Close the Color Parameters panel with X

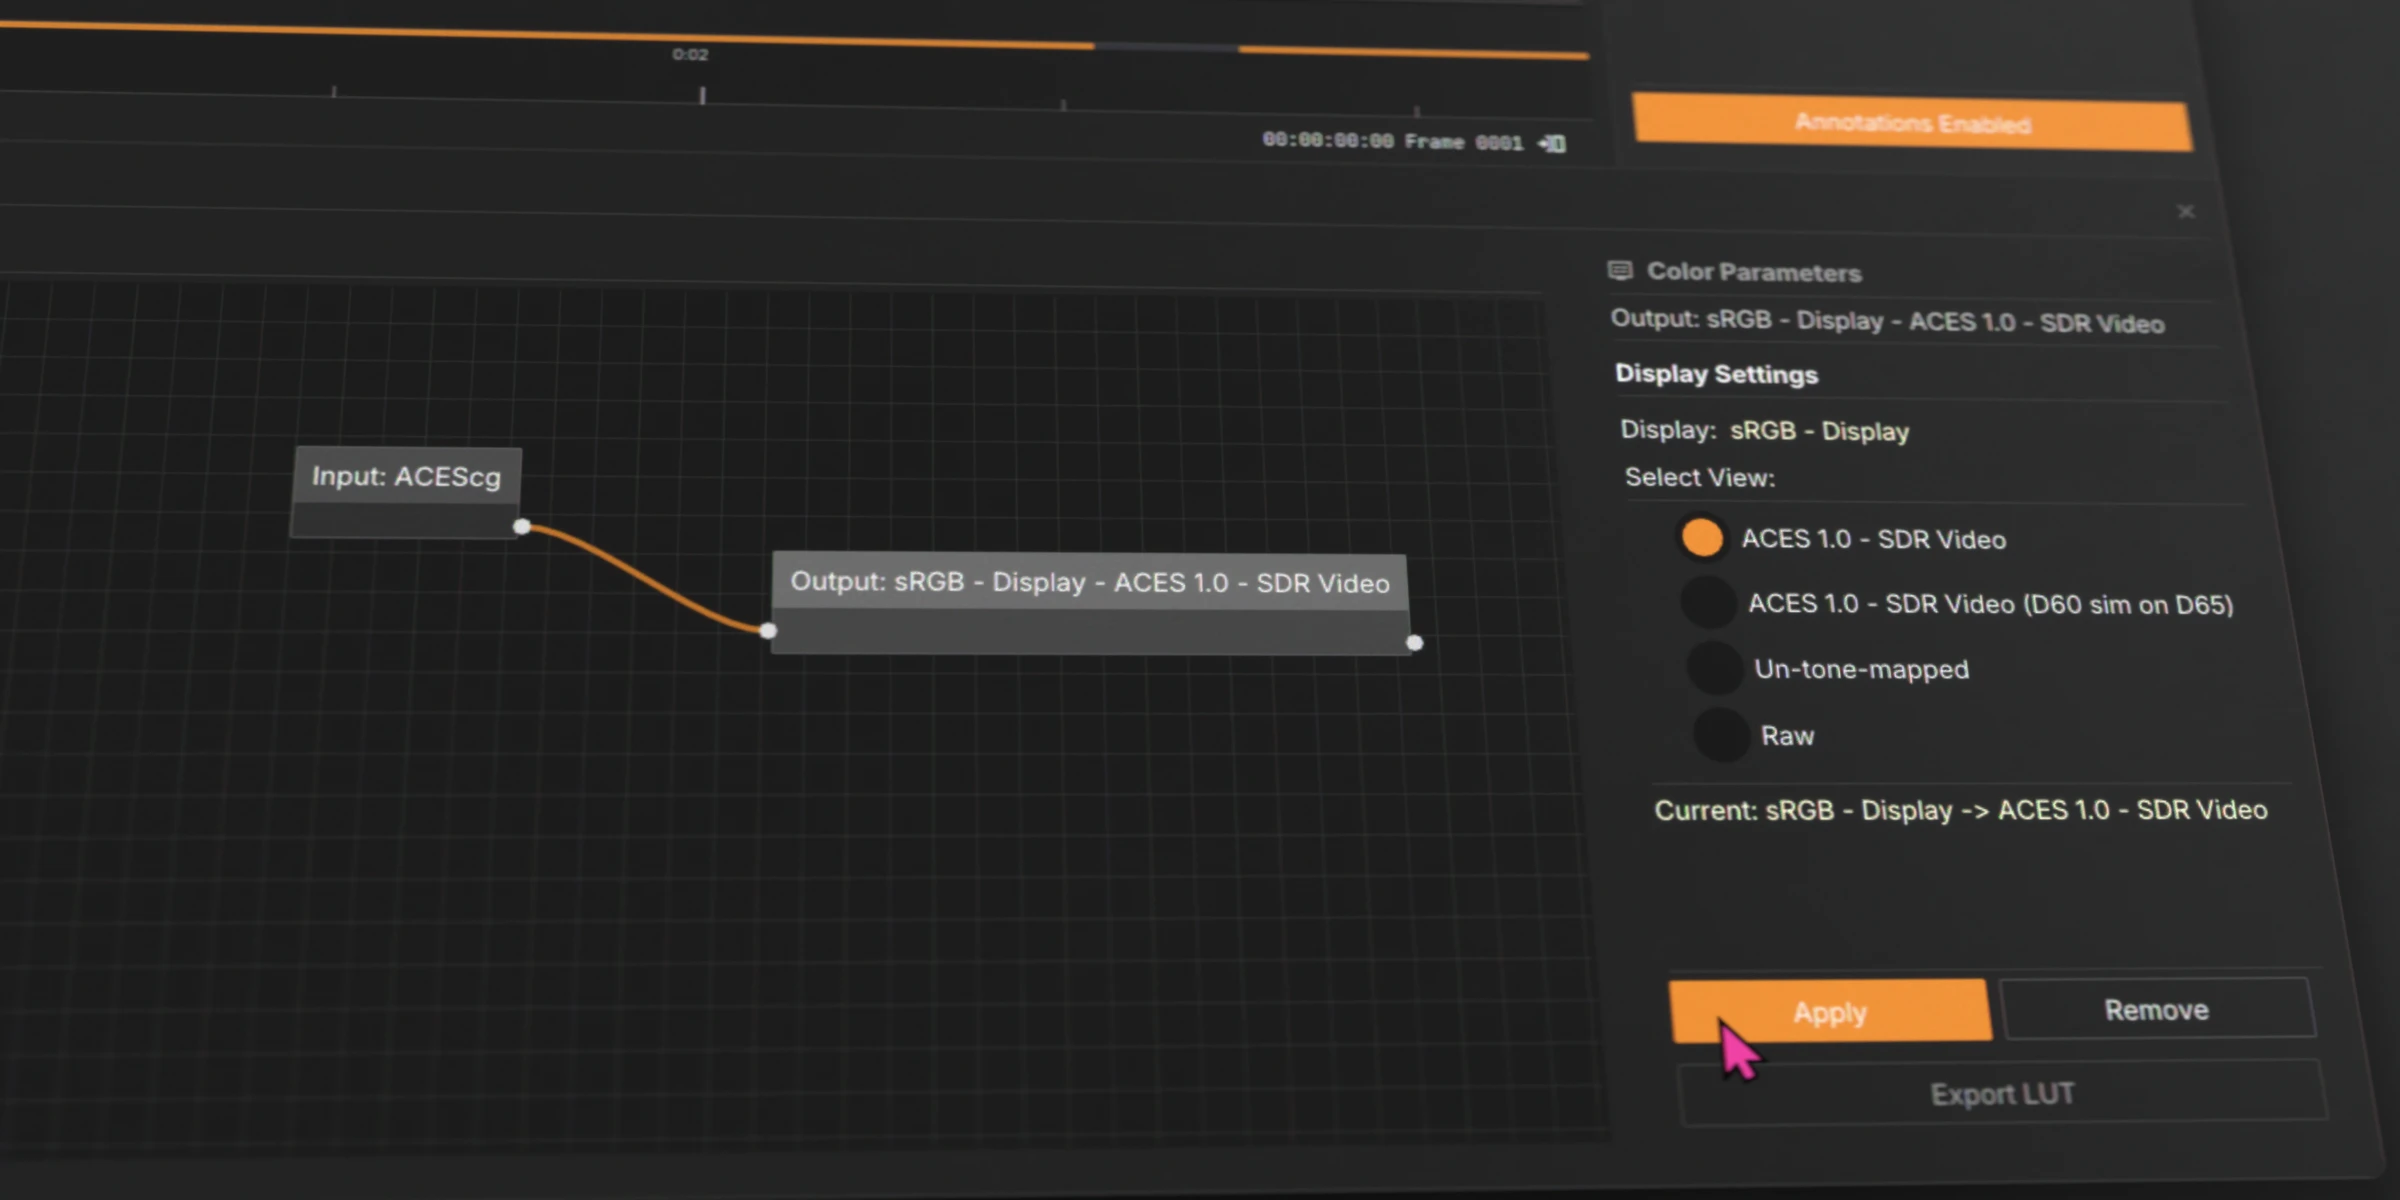[2186, 211]
